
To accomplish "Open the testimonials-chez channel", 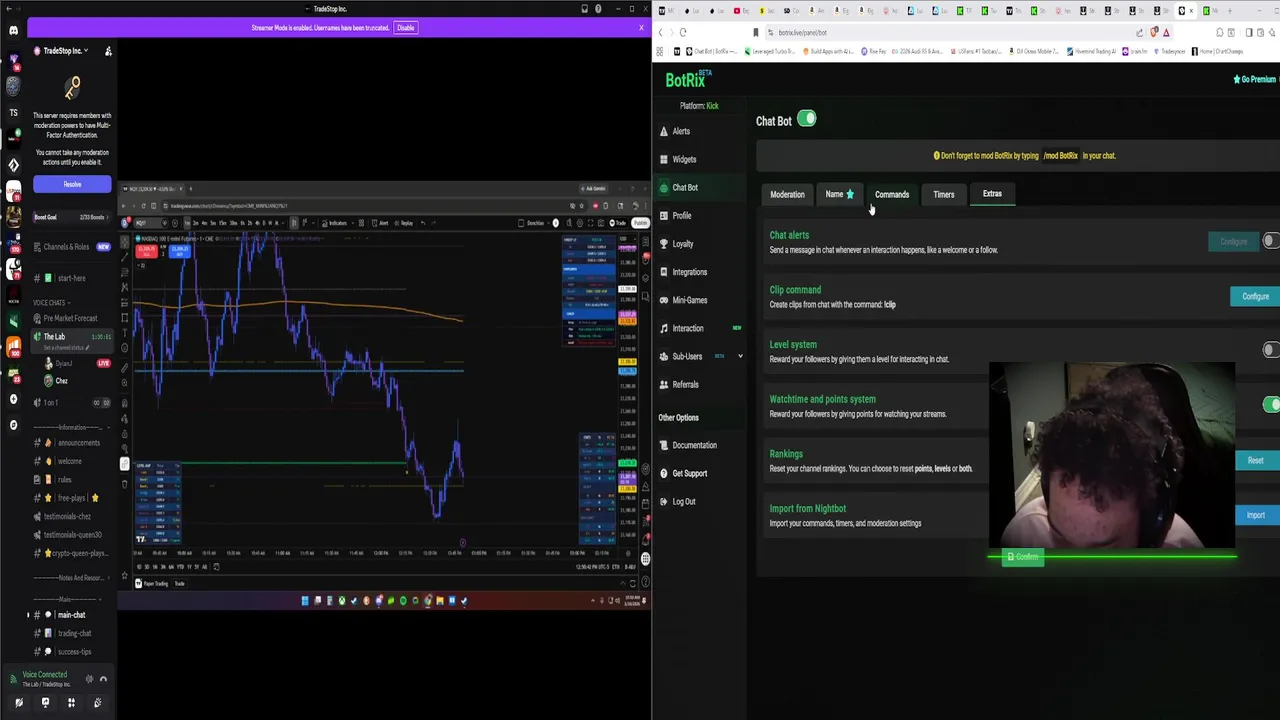I will point(72,517).
